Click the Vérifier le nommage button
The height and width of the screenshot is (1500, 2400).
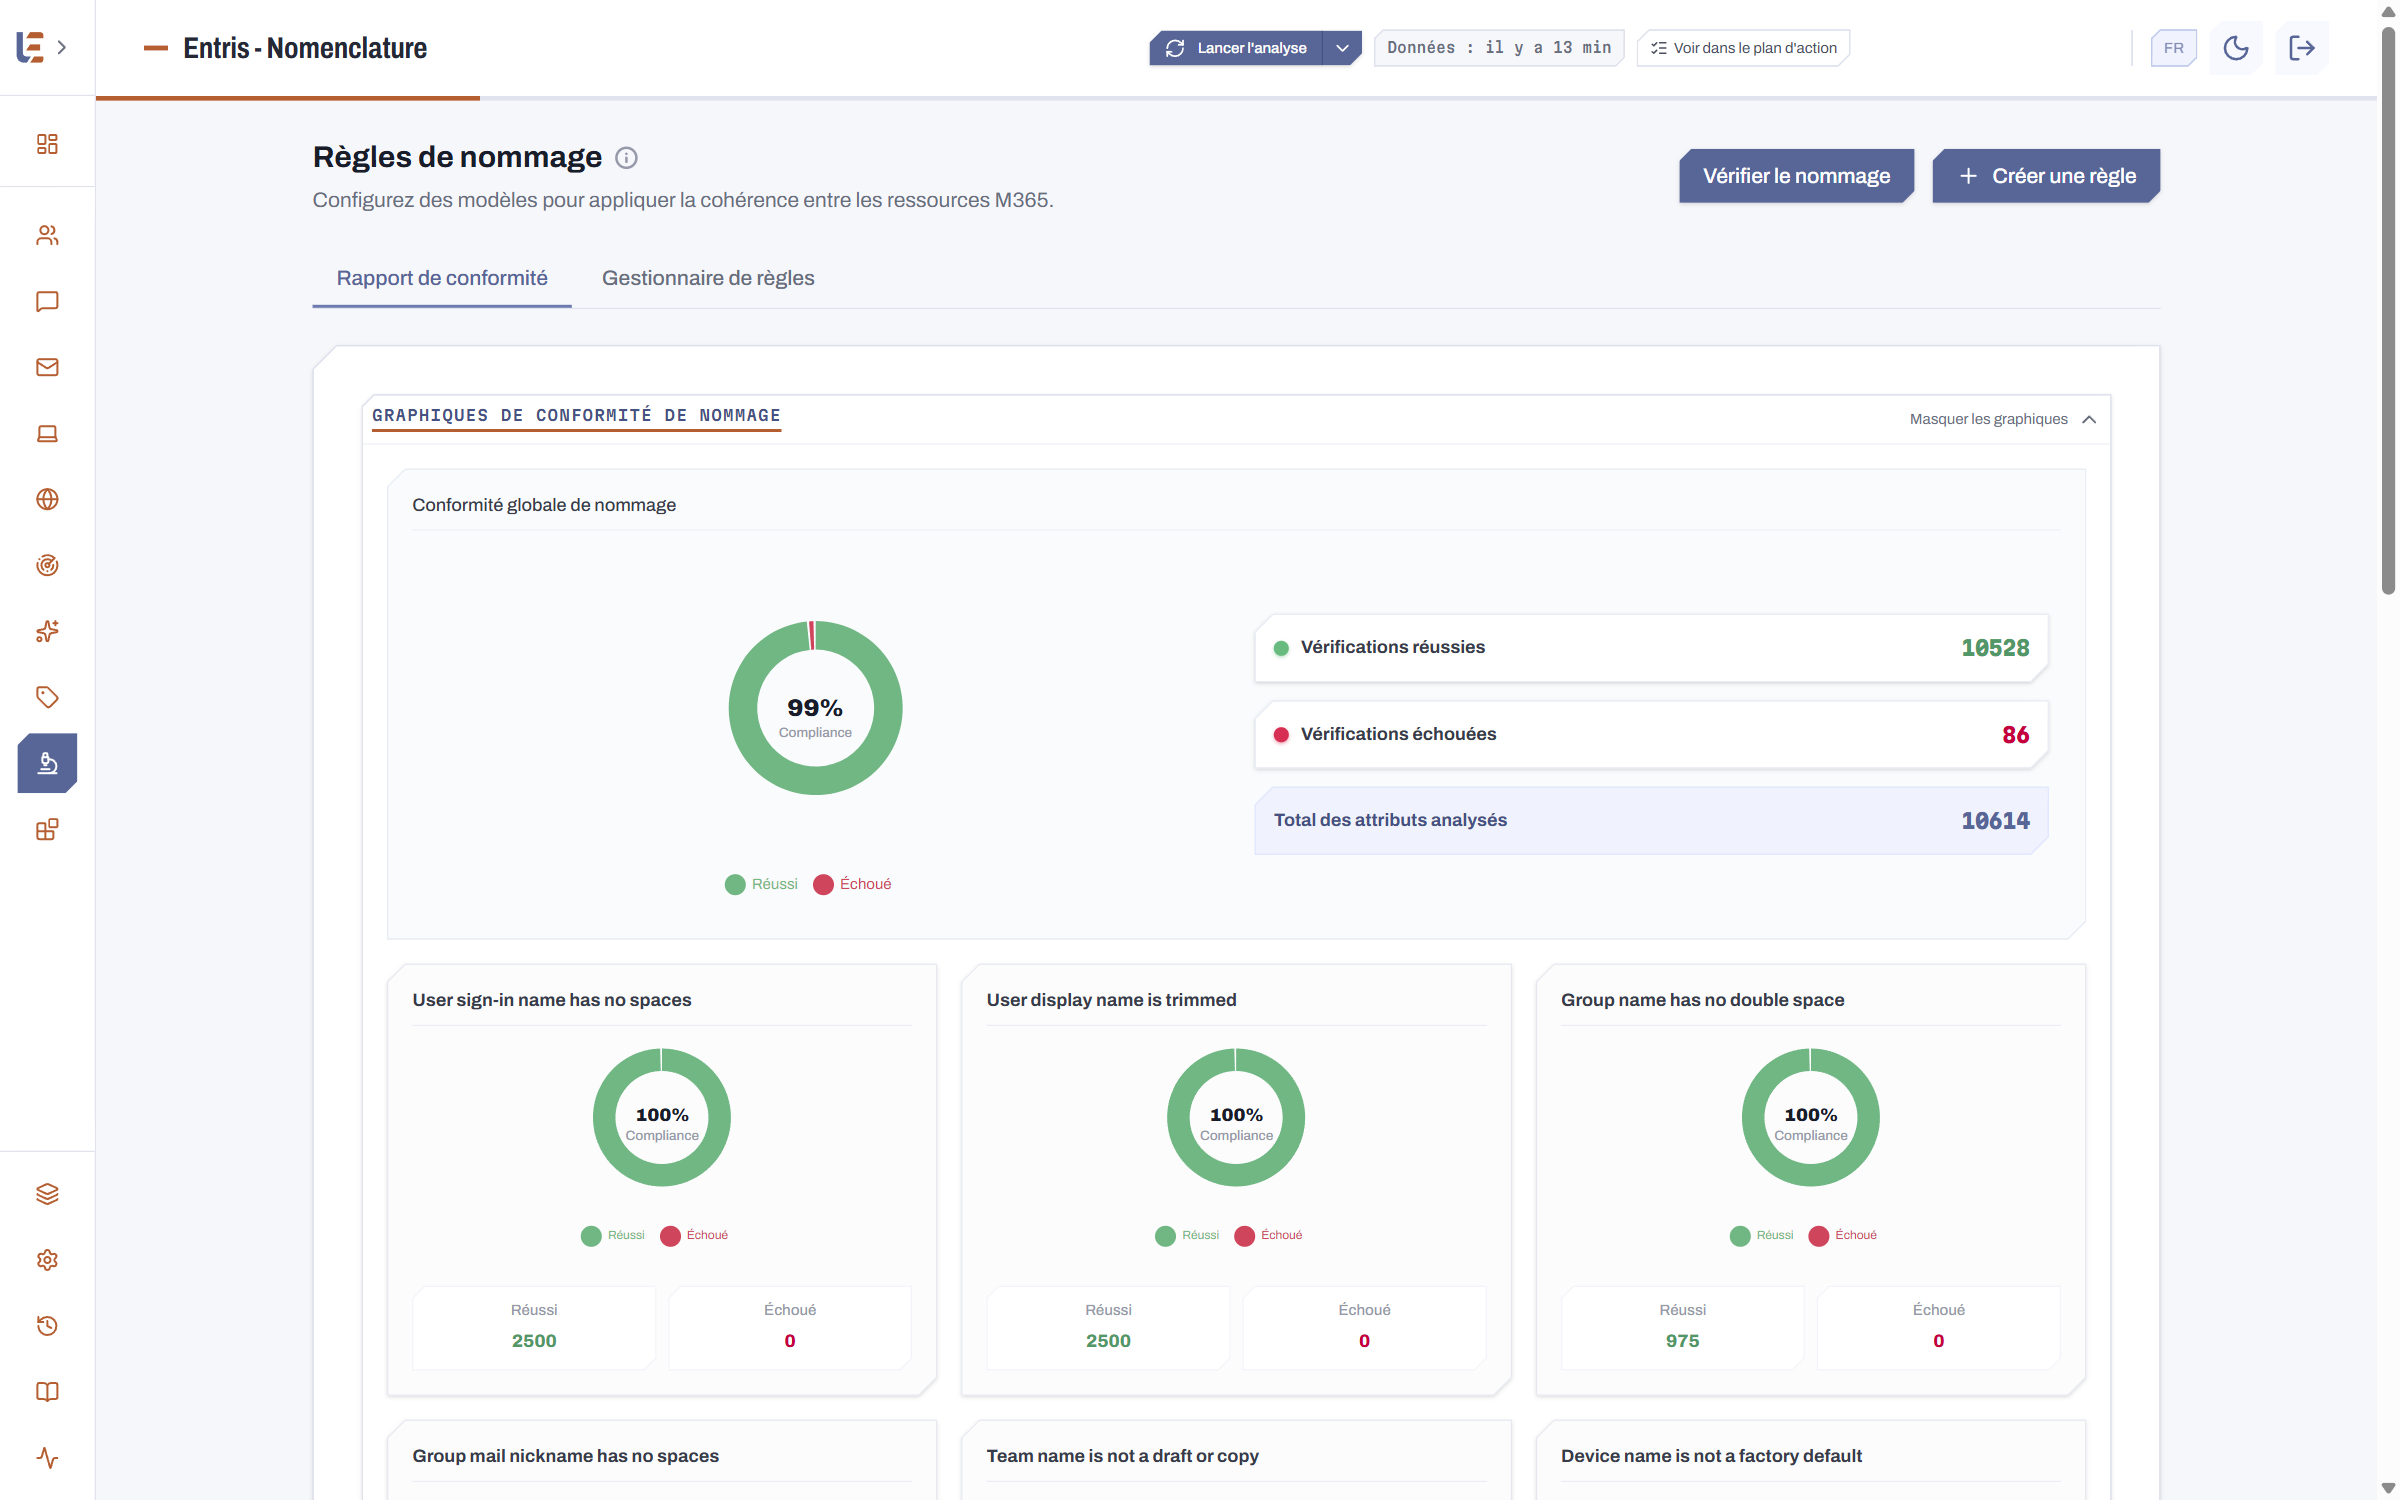[x=1796, y=176]
